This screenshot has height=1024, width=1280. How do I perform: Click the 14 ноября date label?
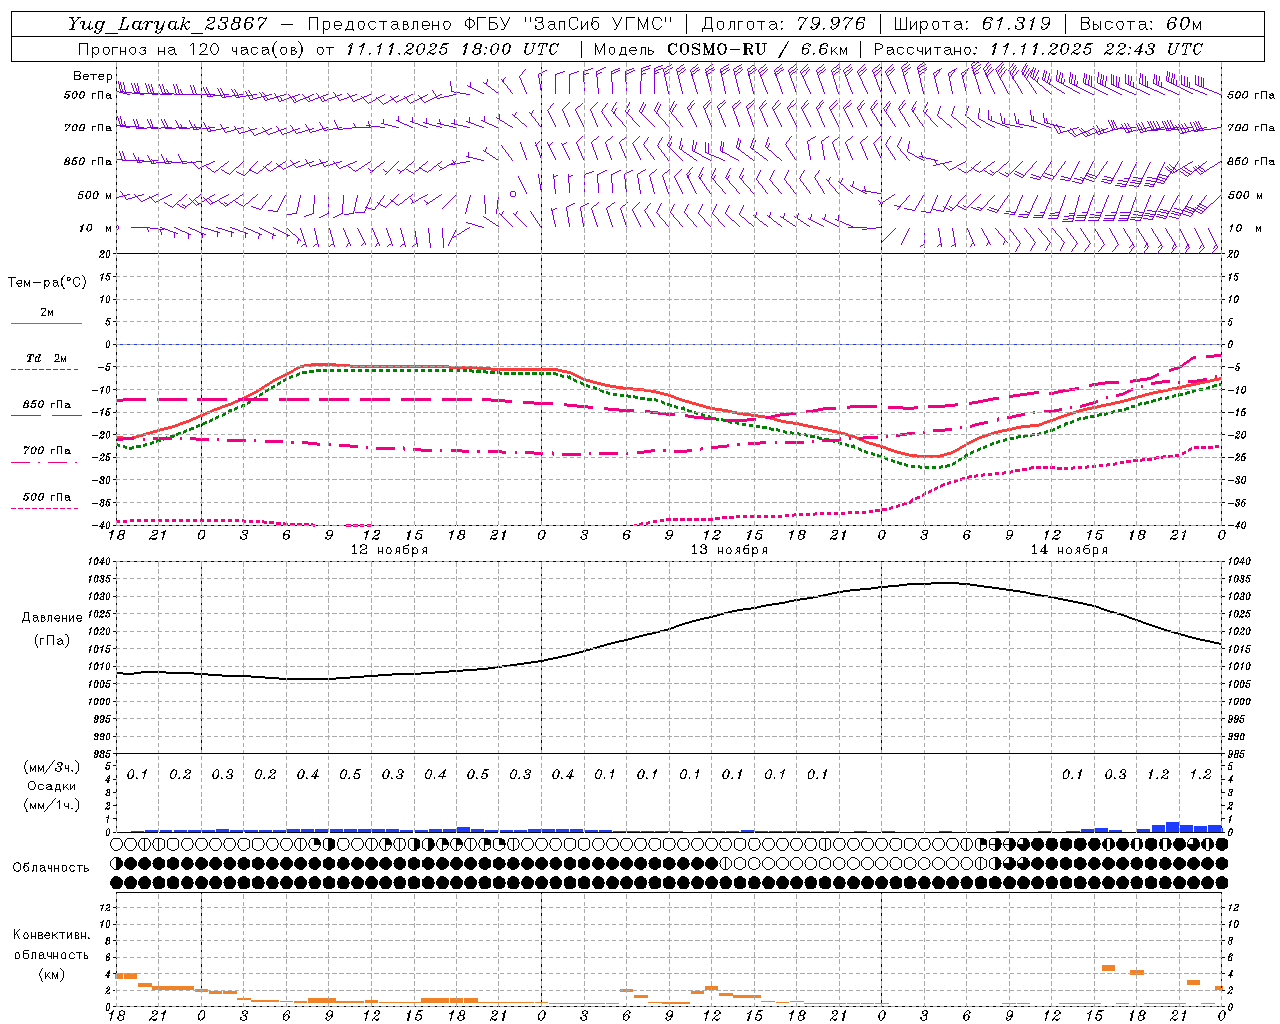(1069, 550)
